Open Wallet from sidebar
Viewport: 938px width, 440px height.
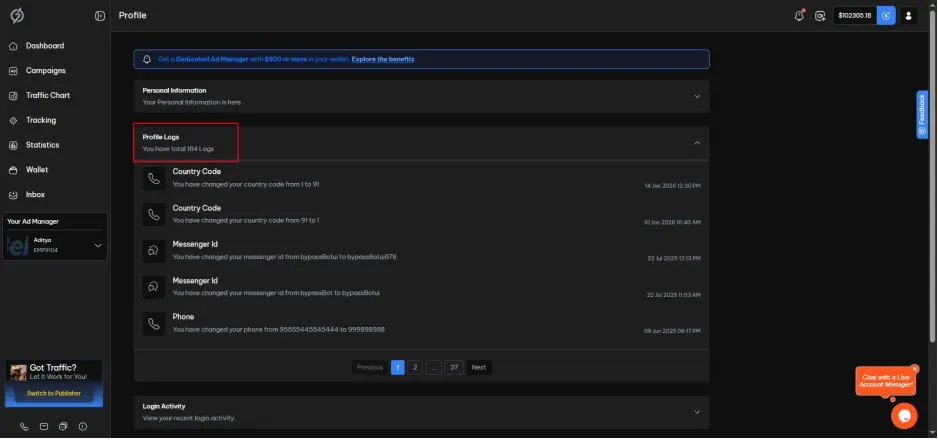coord(36,170)
